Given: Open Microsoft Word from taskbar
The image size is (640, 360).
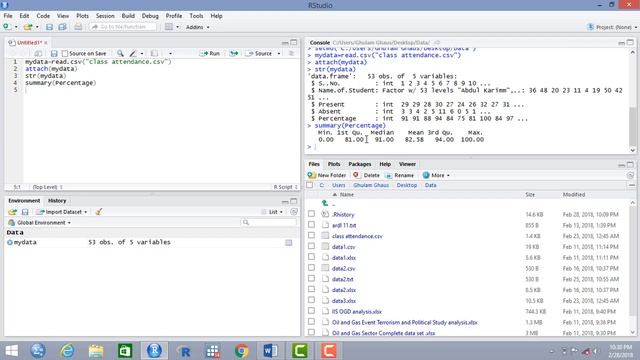Looking at the screenshot, I should [x=270, y=351].
